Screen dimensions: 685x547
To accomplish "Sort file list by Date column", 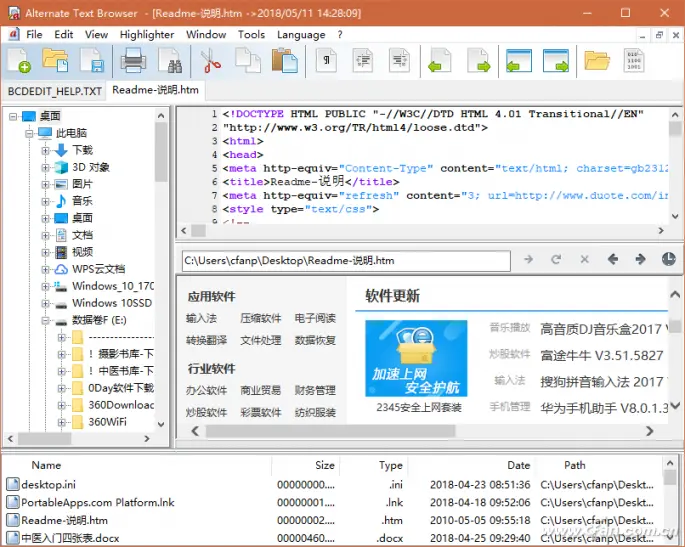I will (519, 465).
